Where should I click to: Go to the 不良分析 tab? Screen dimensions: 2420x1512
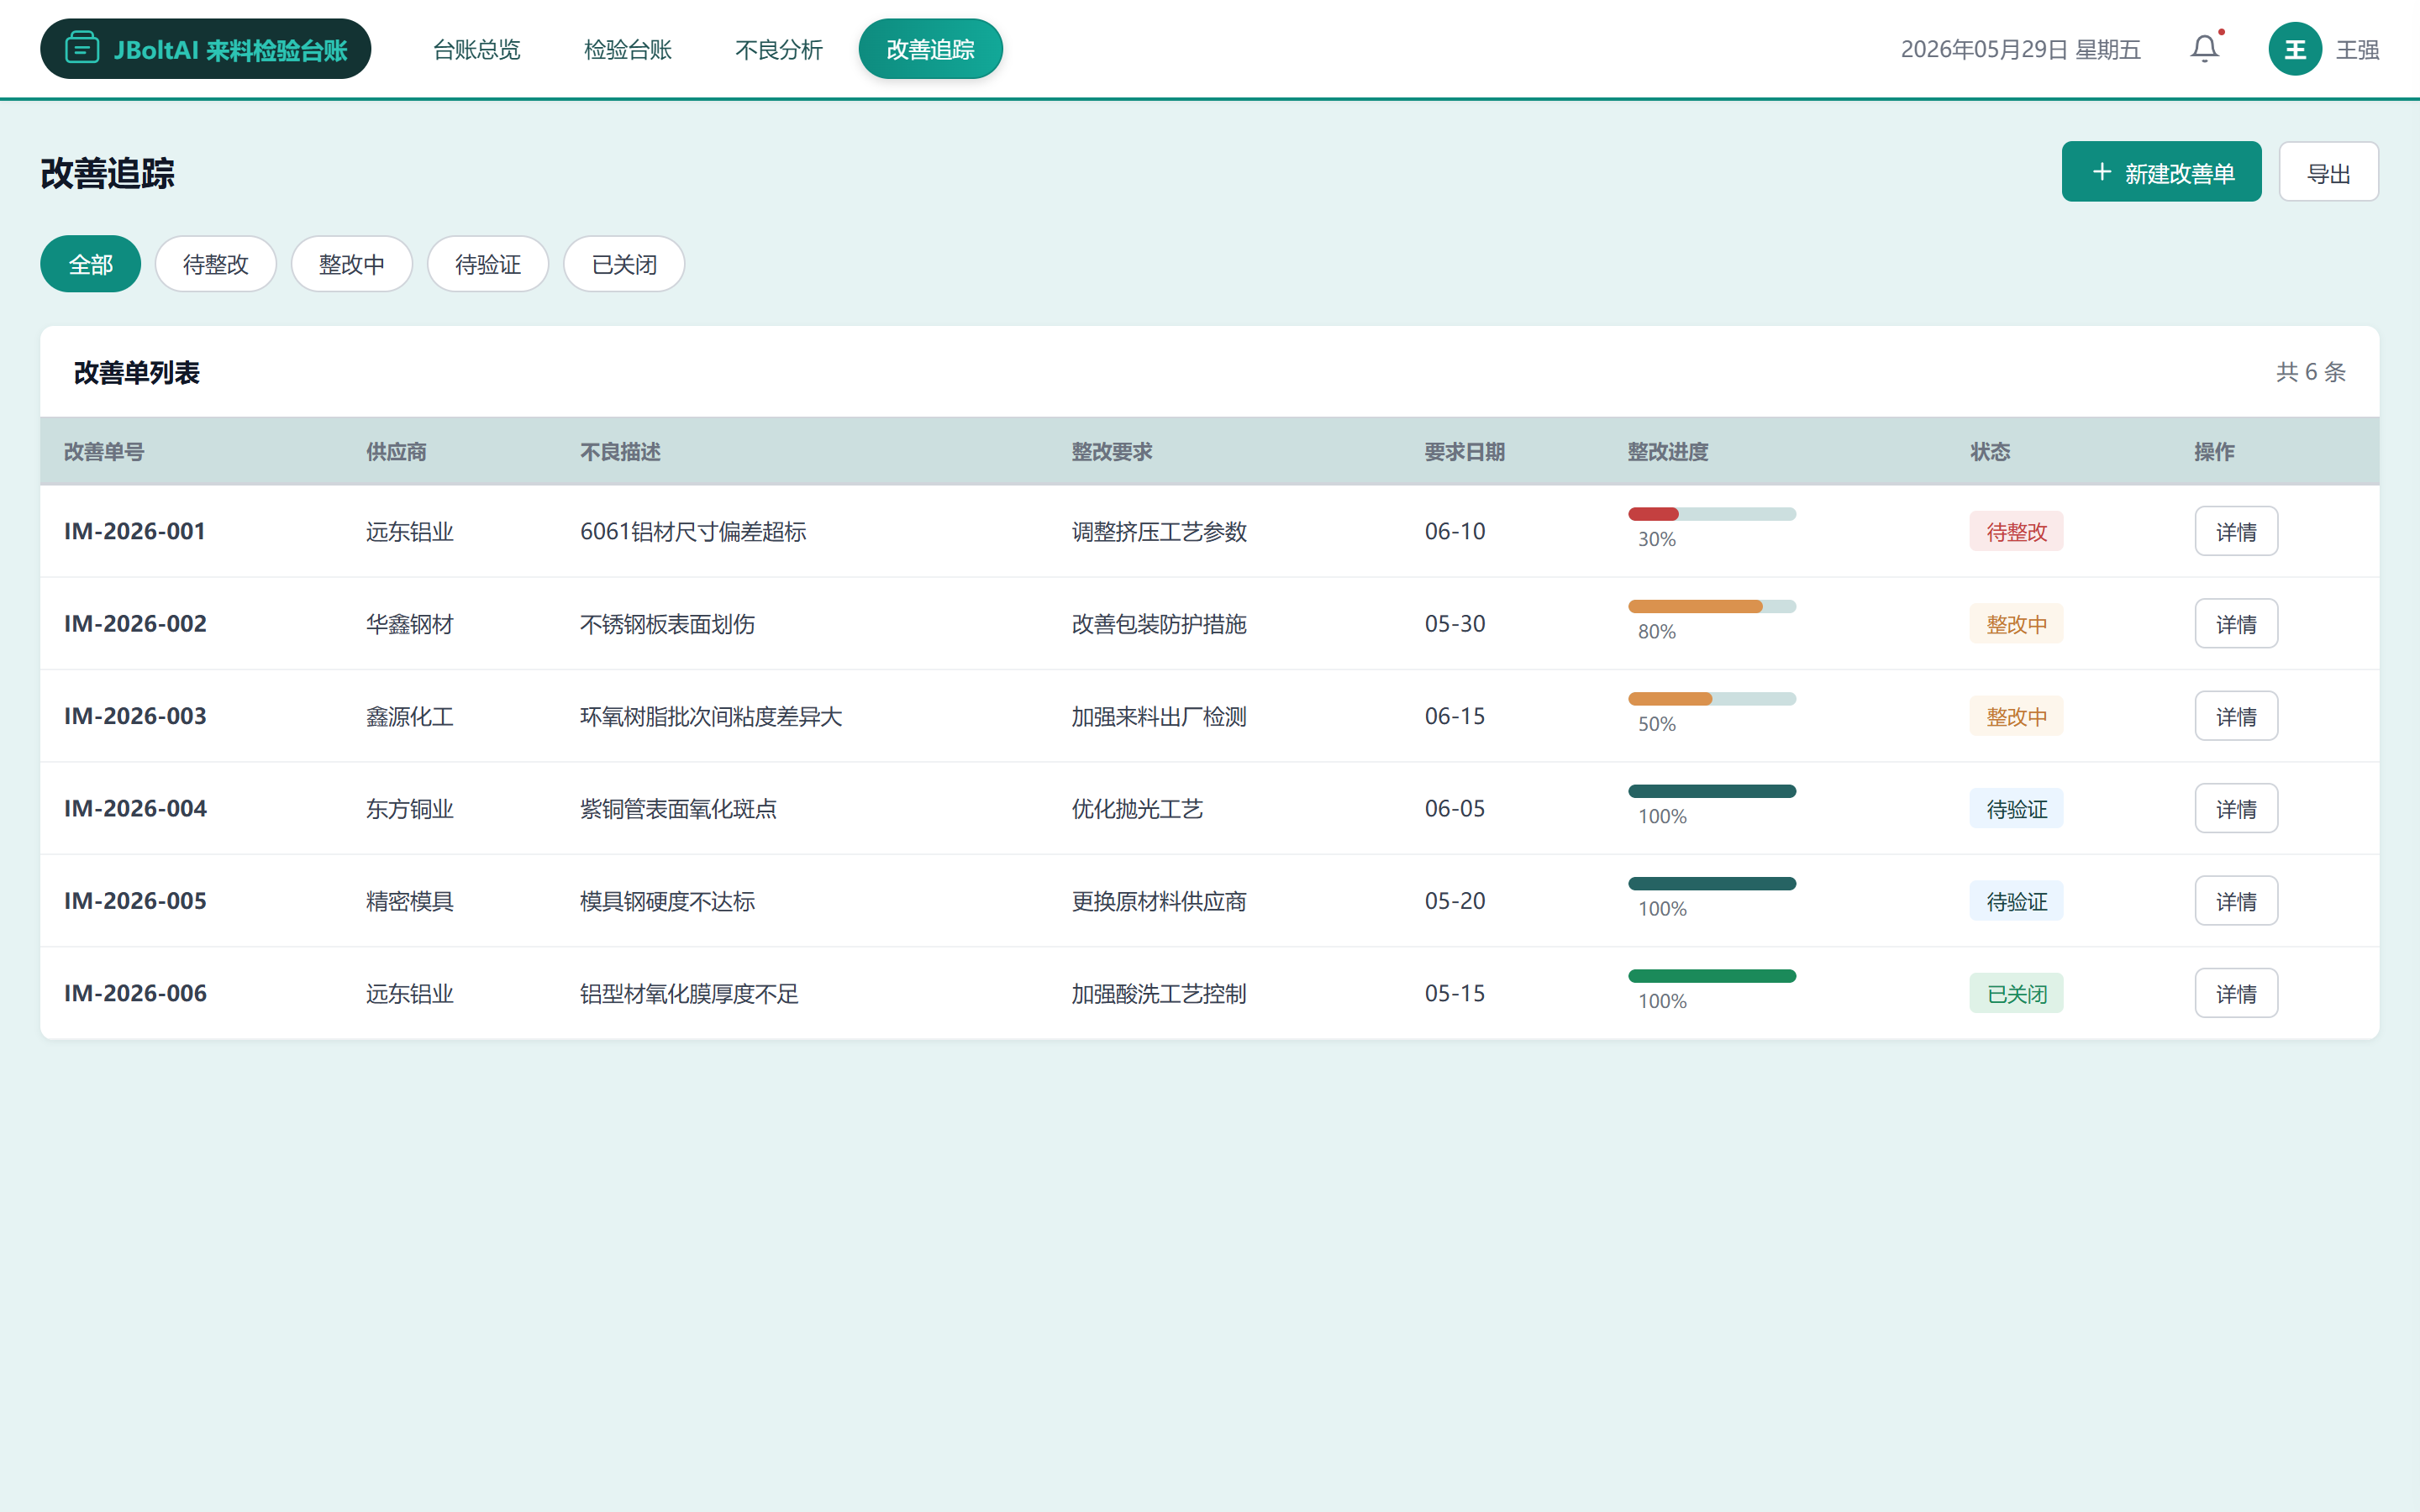click(778, 49)
